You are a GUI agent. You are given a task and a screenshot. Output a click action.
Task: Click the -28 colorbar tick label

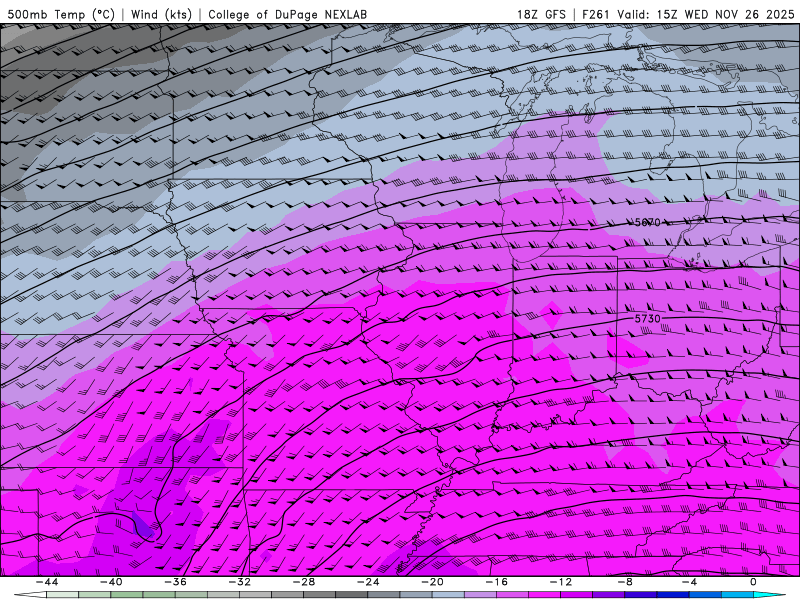click(304, 582)
